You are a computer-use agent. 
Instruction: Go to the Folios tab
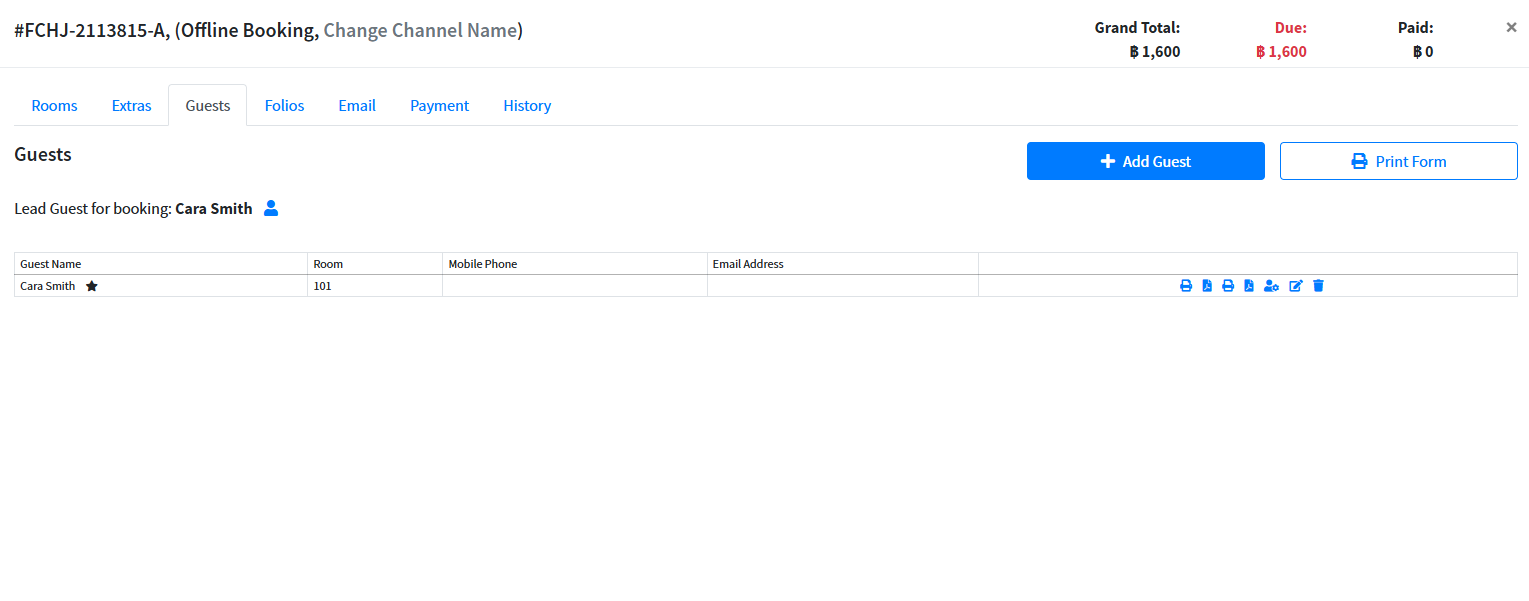pos(284,105)
